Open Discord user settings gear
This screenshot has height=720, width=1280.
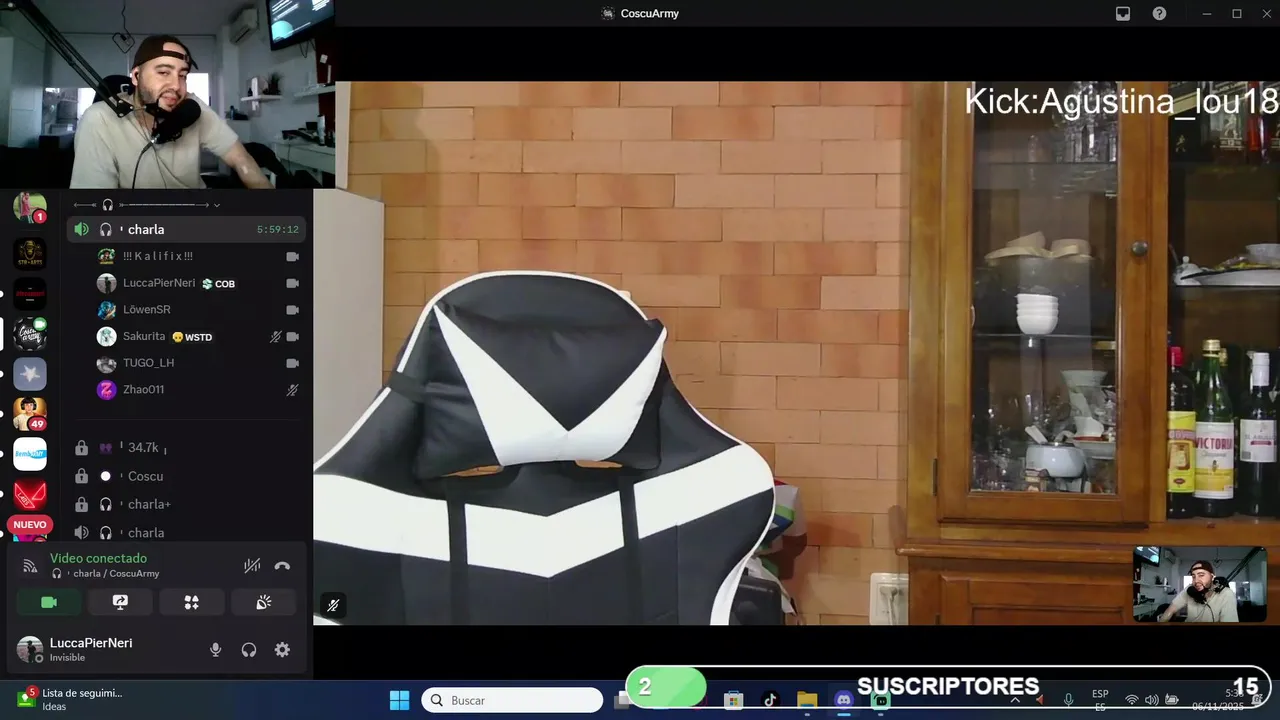point(282,650)
